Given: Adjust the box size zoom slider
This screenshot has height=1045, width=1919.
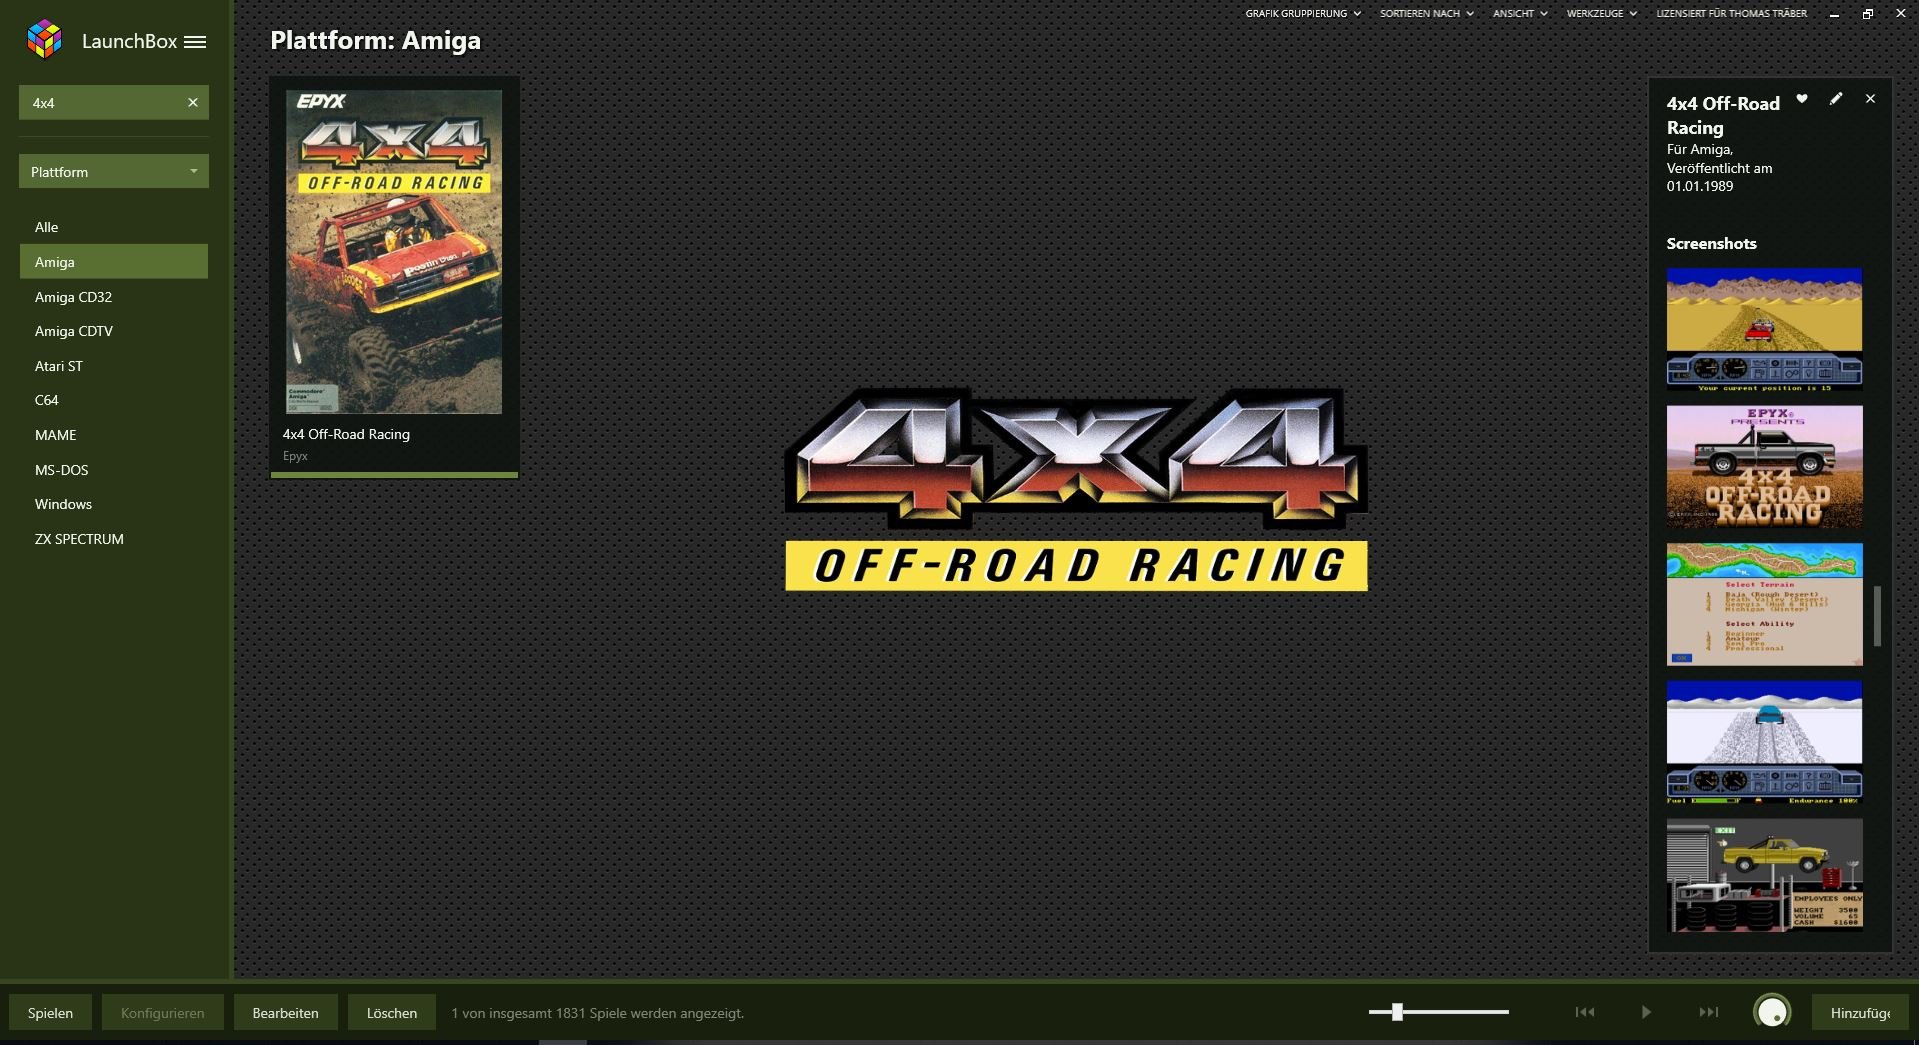Looking at the screenshot, I should point(1397,1012).
